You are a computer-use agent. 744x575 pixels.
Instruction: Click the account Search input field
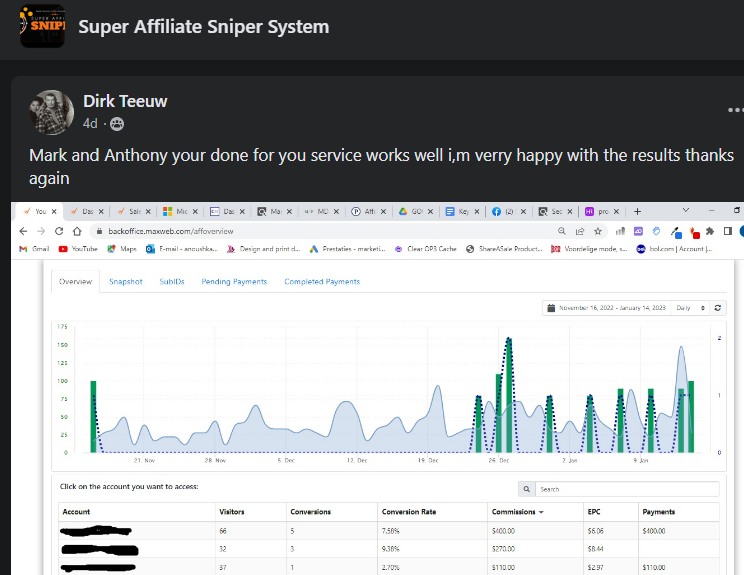pos(627,489)
